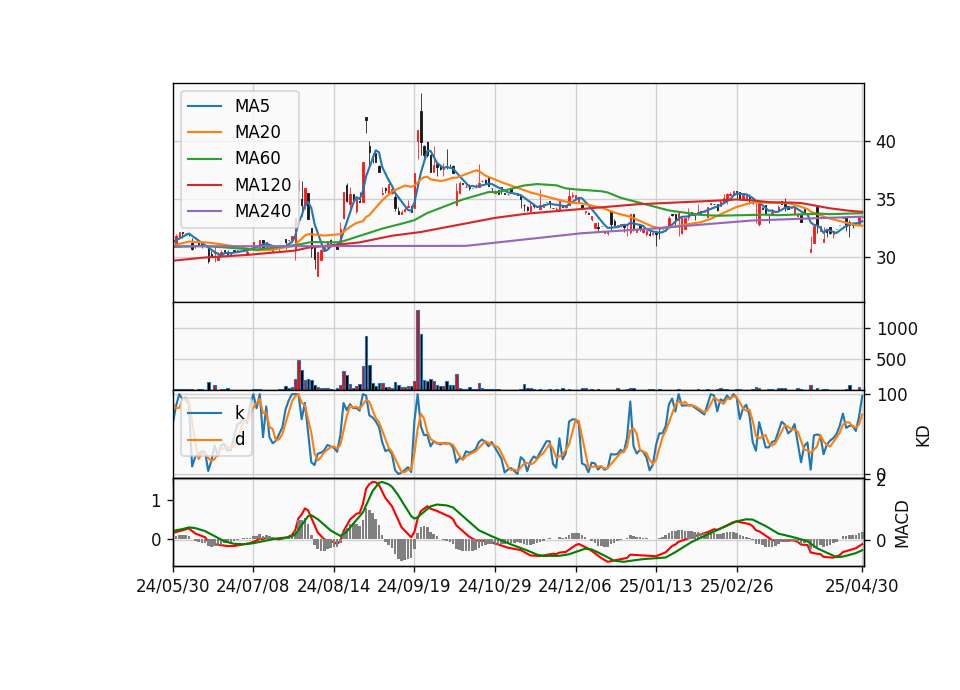Click the volume axis value 1000
Screen dimensions: 960x690
897,329
